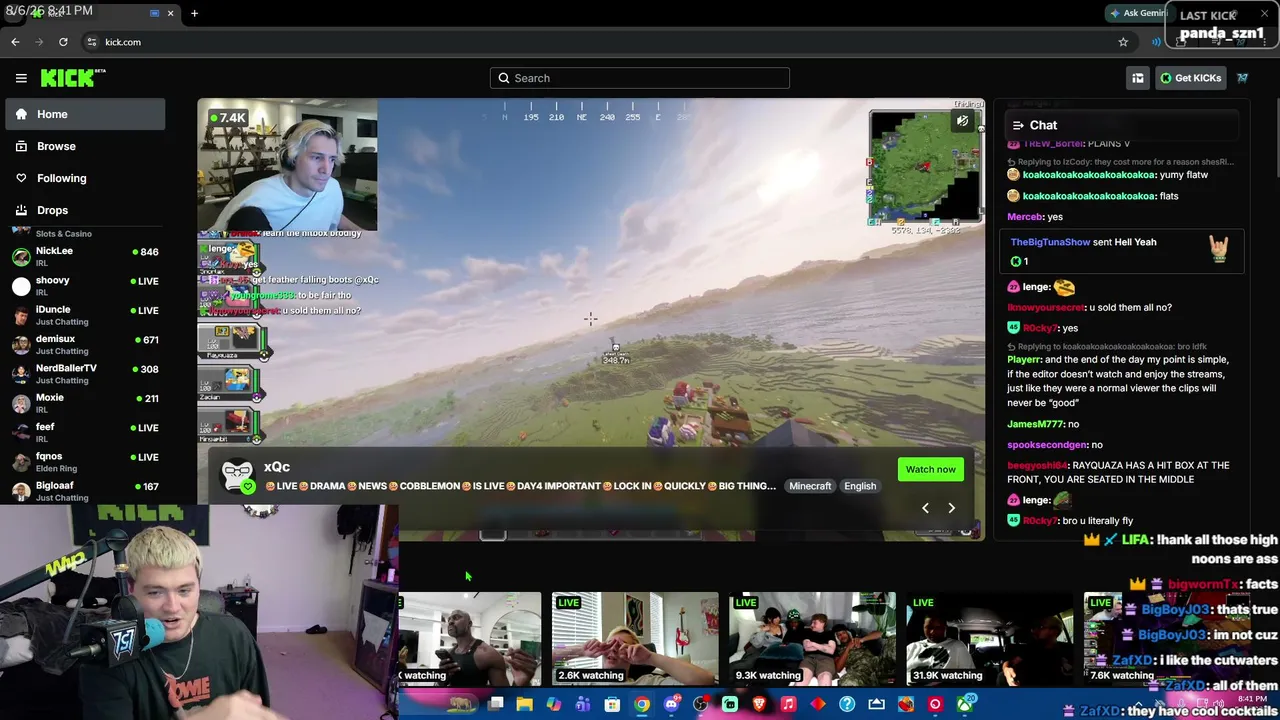Click the Get KICKs button
The height and width of the screenshot is (720, 1280).
[1191, 78]
